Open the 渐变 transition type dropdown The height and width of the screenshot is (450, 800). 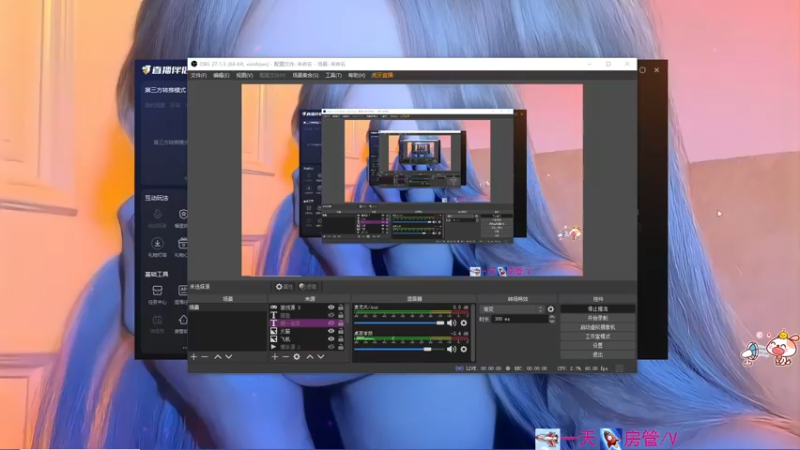(x=512, y=309)
